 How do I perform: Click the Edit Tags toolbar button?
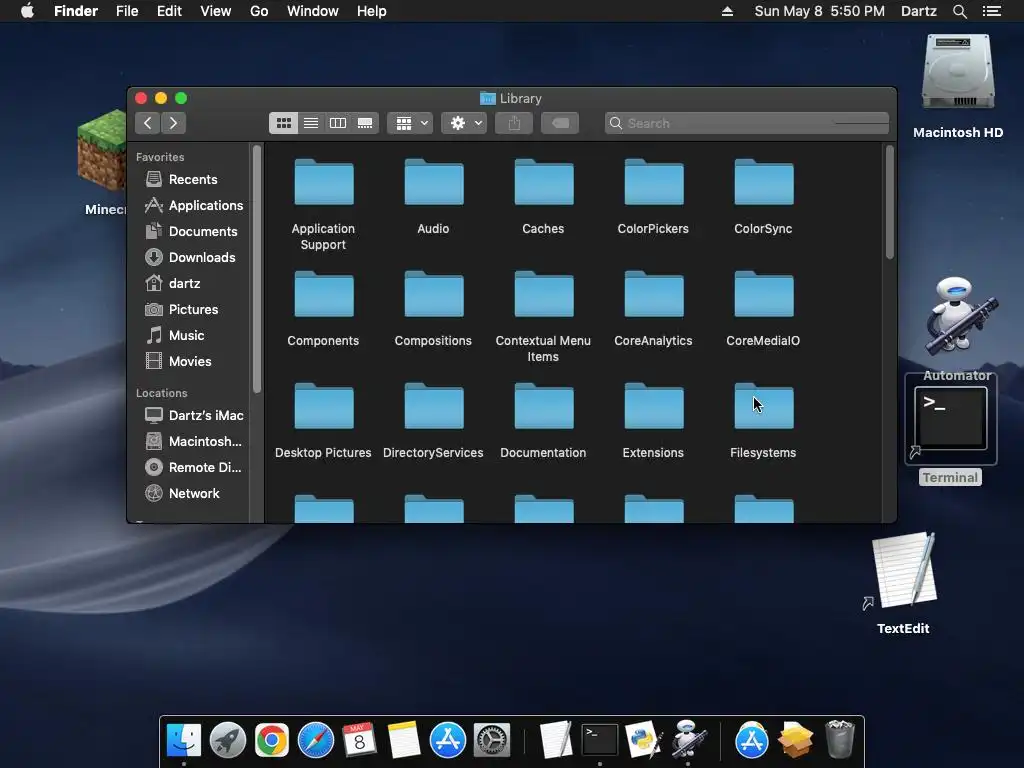pos(560,123)
